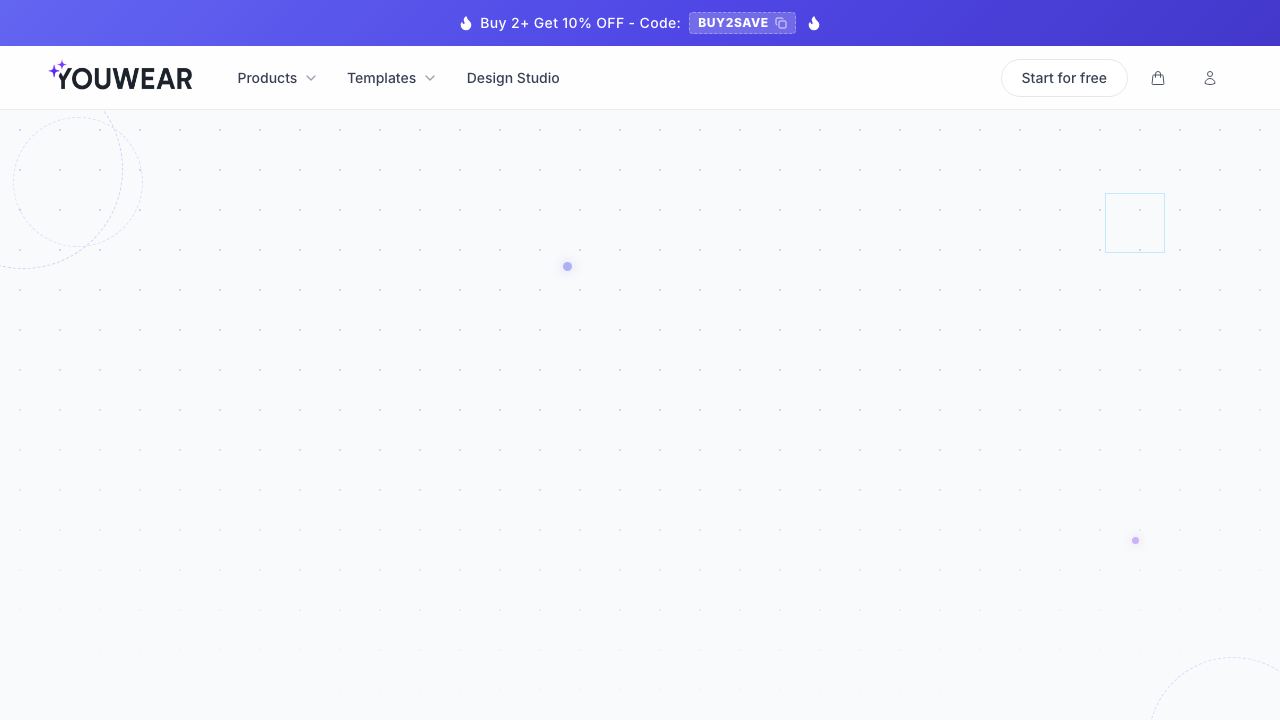
Task: Click the YOUWEAR logo
Action: (x=121, y=77)
